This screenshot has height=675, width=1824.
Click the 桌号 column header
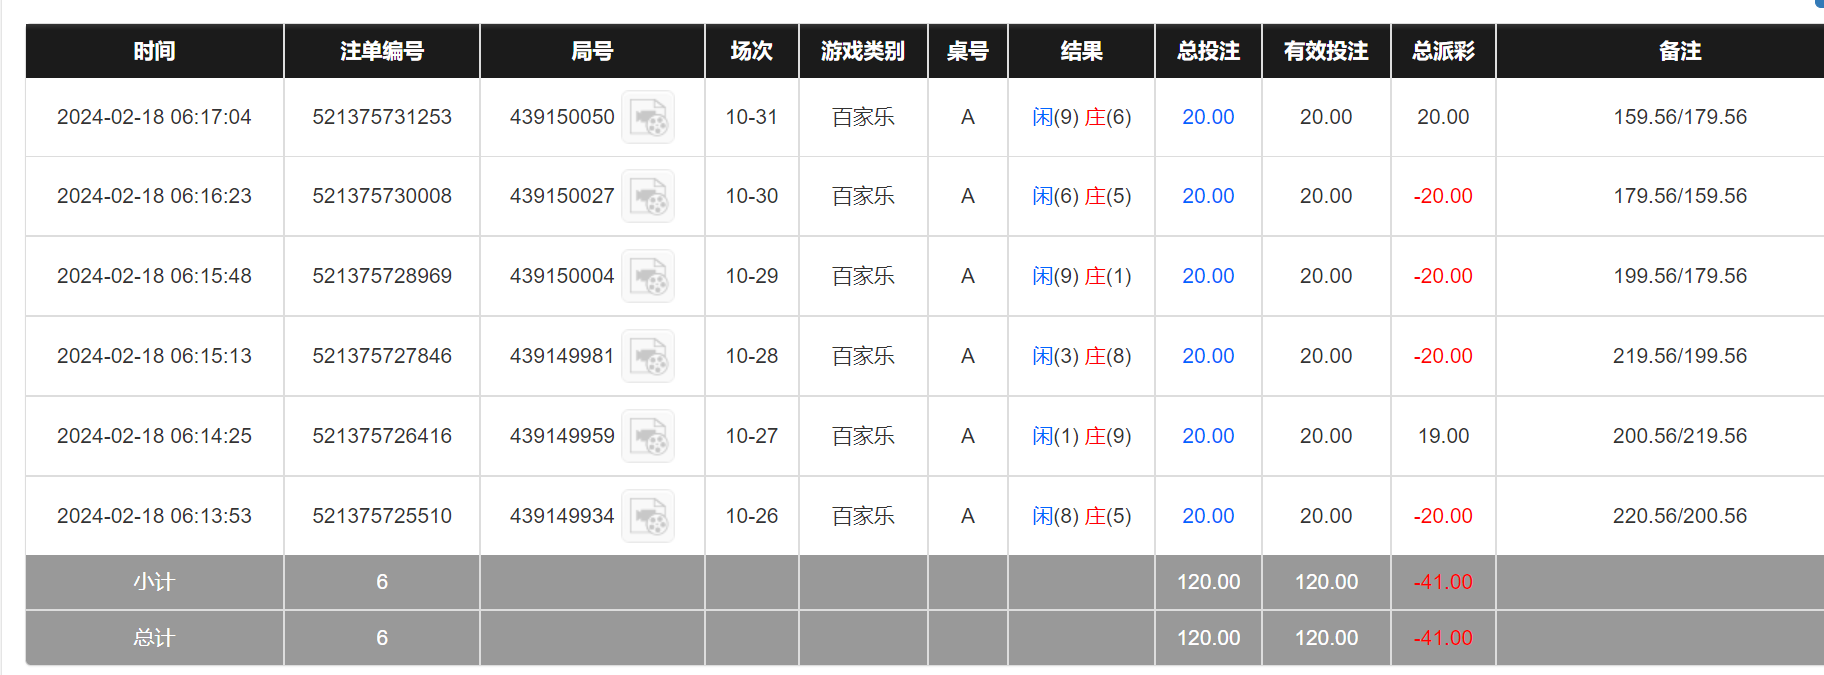tap(968, 51)
